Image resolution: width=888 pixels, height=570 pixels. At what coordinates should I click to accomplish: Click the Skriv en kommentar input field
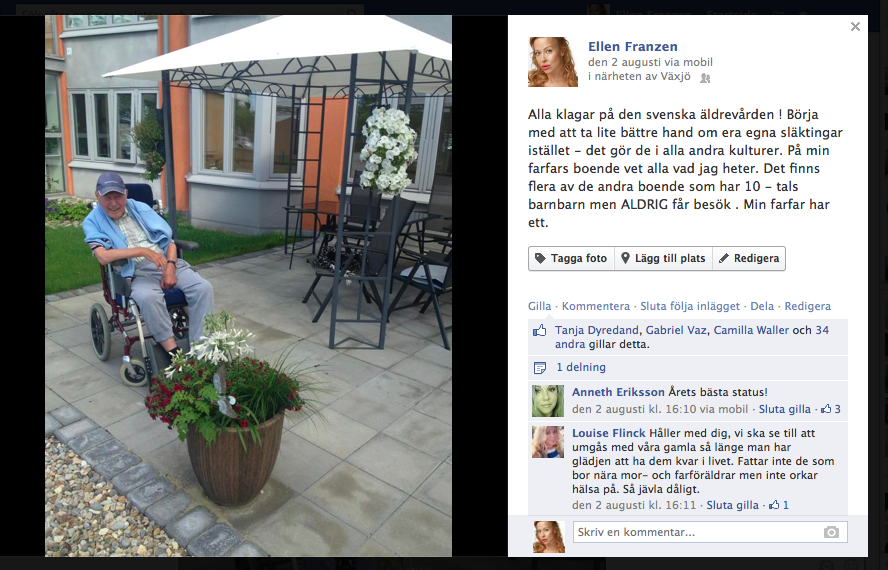pos(710,532)
